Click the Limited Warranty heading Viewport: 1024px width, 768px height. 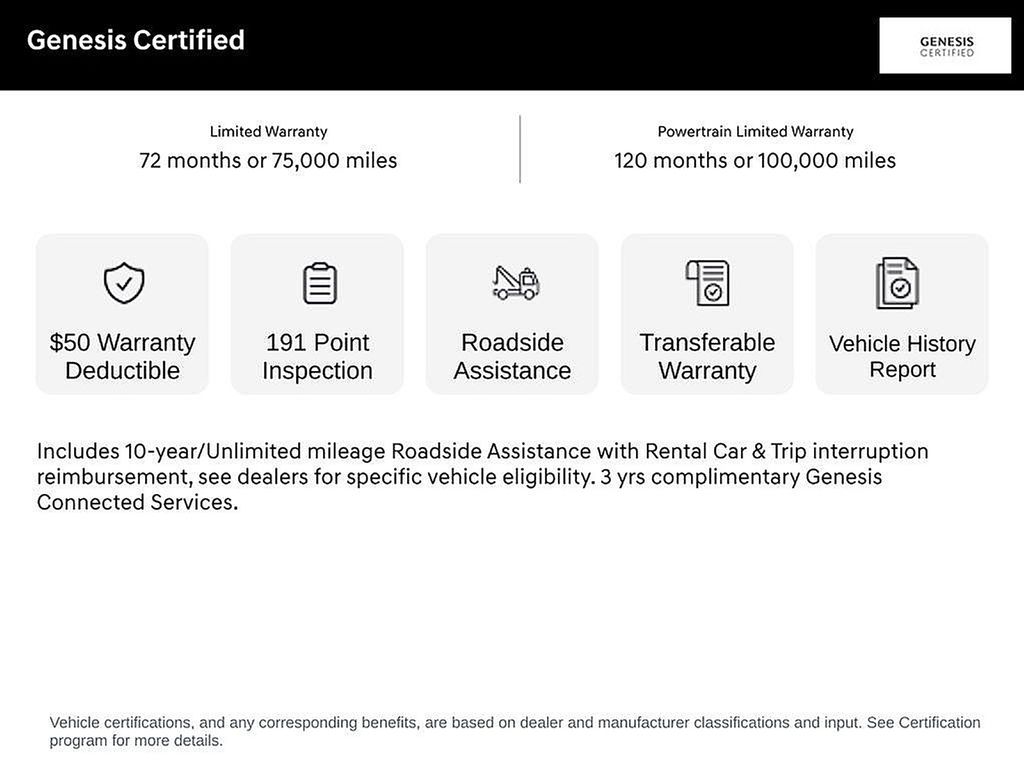(x=268, y=131)
